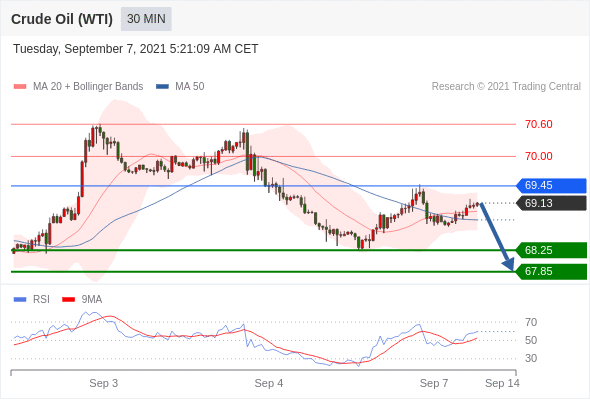Click the blue downward forecast arrow head
Viewport: 590px width, 400px height.
509,265
